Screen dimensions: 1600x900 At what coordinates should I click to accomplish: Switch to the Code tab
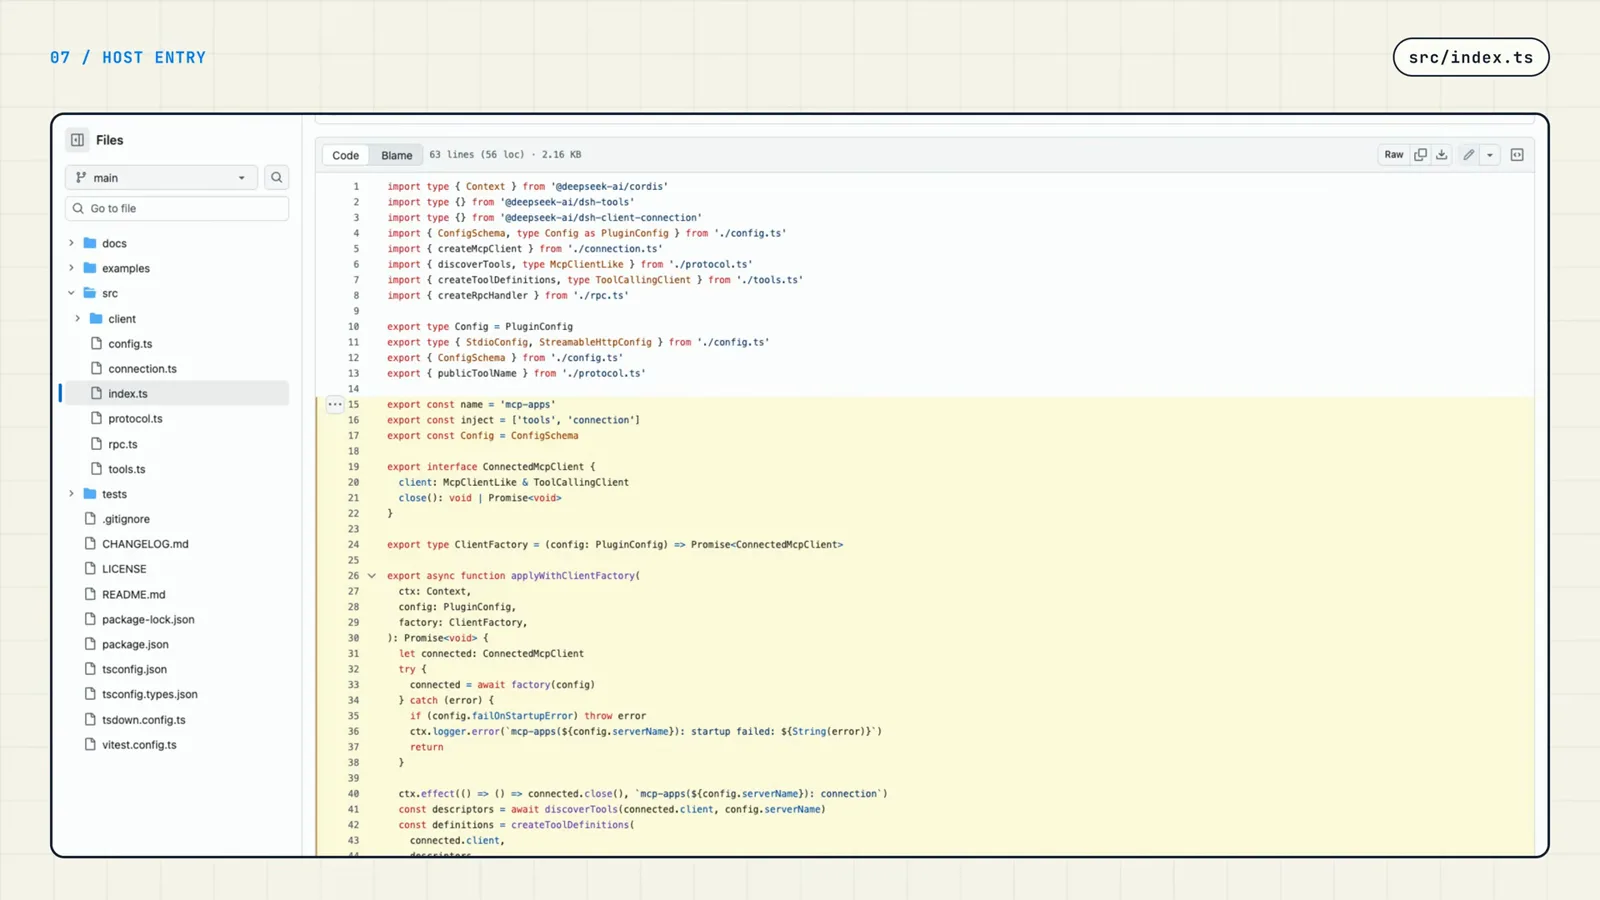click(x=346, y=155)
